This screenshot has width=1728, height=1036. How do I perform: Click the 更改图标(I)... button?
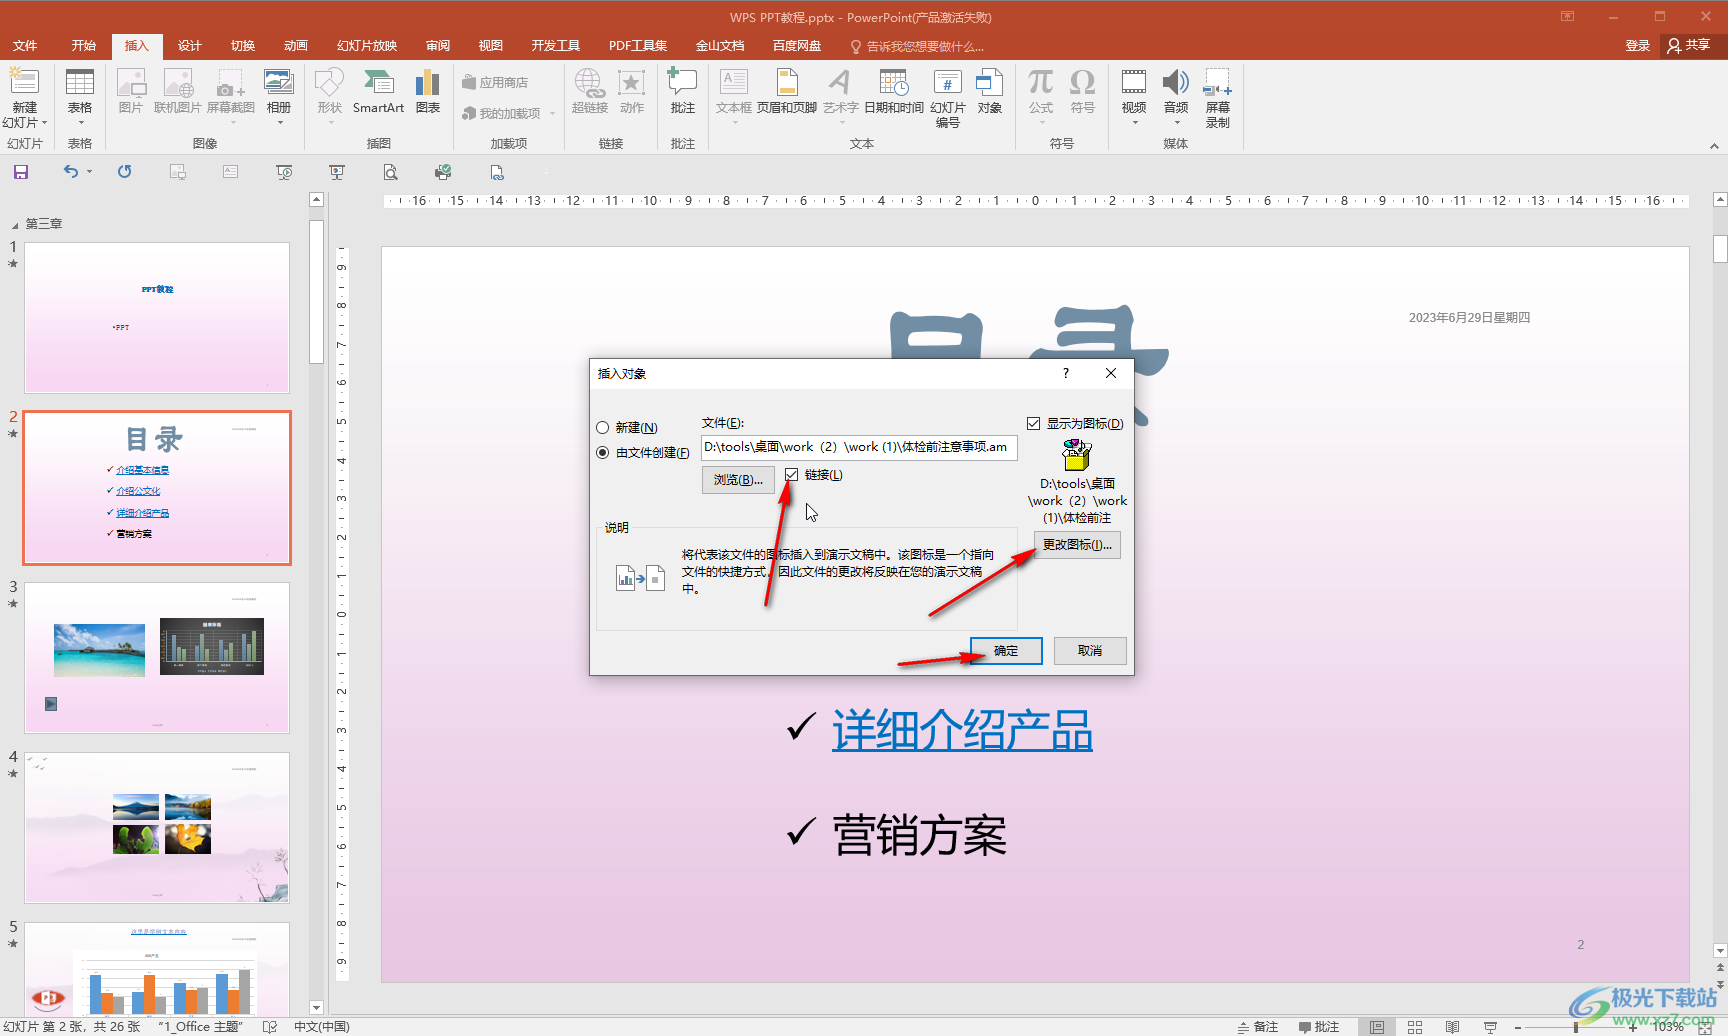(1077, 545)
